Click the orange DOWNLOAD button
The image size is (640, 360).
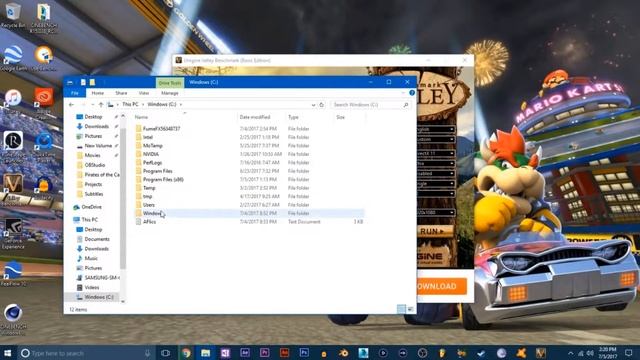click(x=442, y=286)
